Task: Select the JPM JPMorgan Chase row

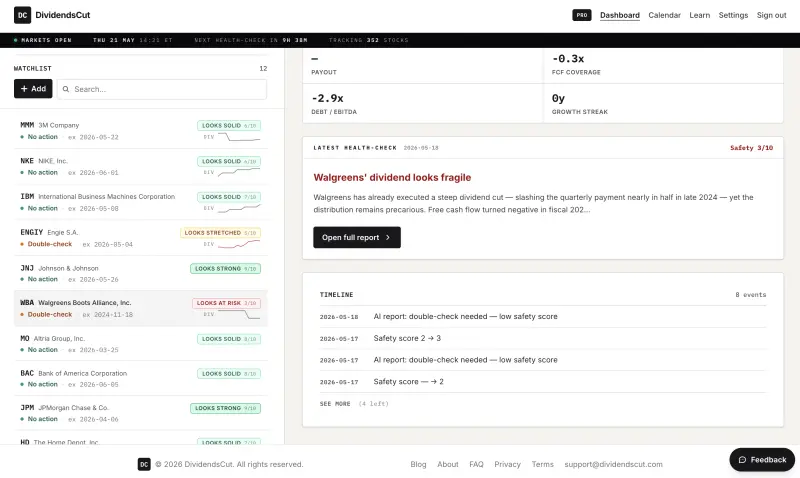Action: point(141,413)
